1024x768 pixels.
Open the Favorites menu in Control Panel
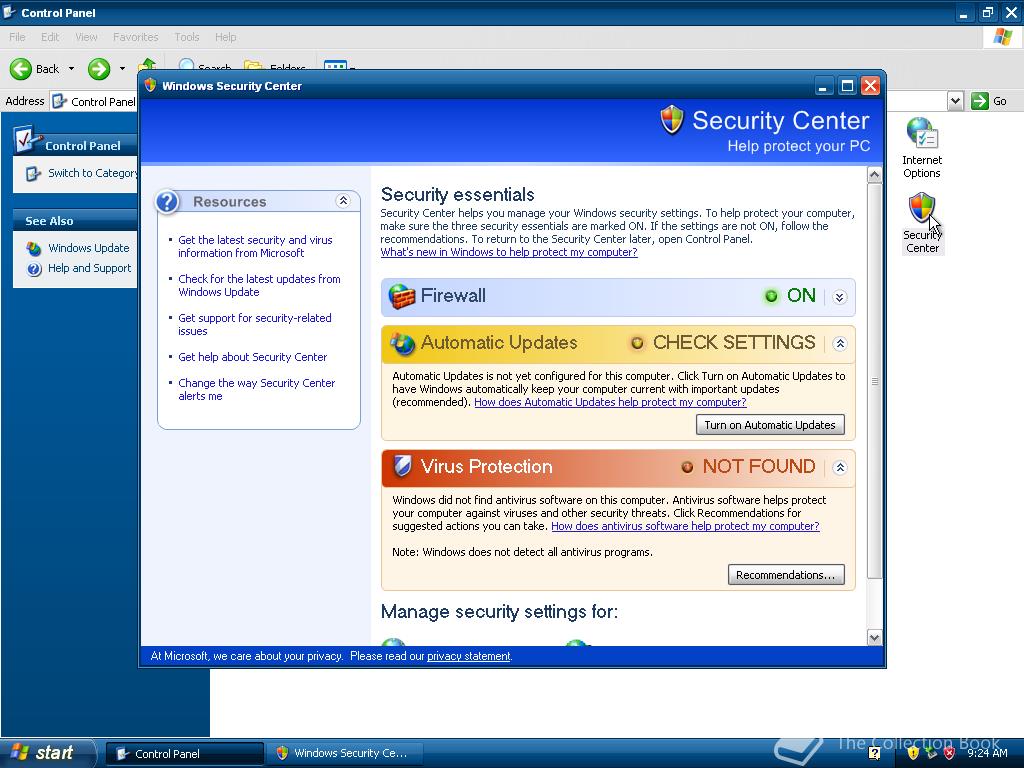pos(136,37)
